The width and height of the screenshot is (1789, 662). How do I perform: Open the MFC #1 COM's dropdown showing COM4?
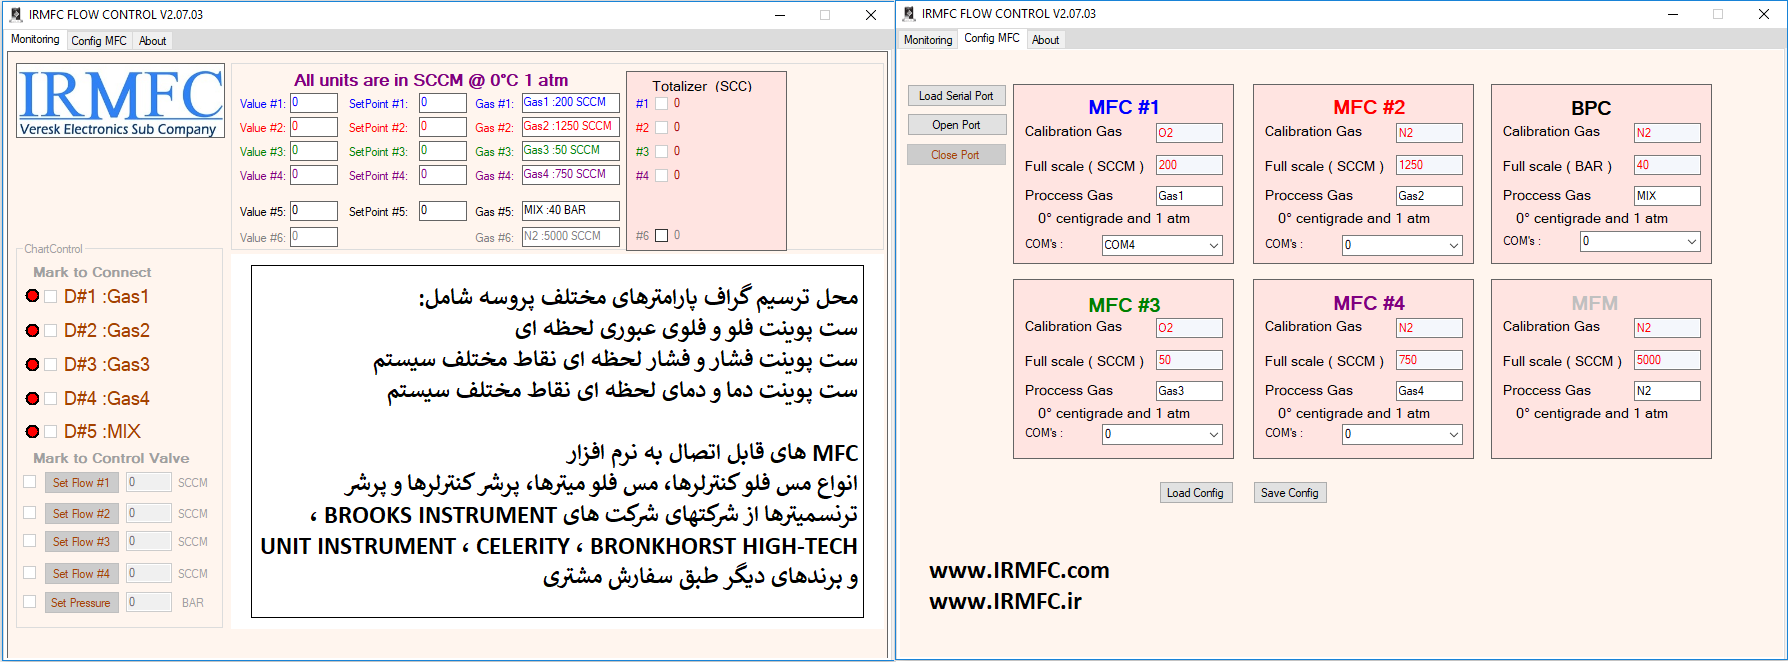(1162, 245)
